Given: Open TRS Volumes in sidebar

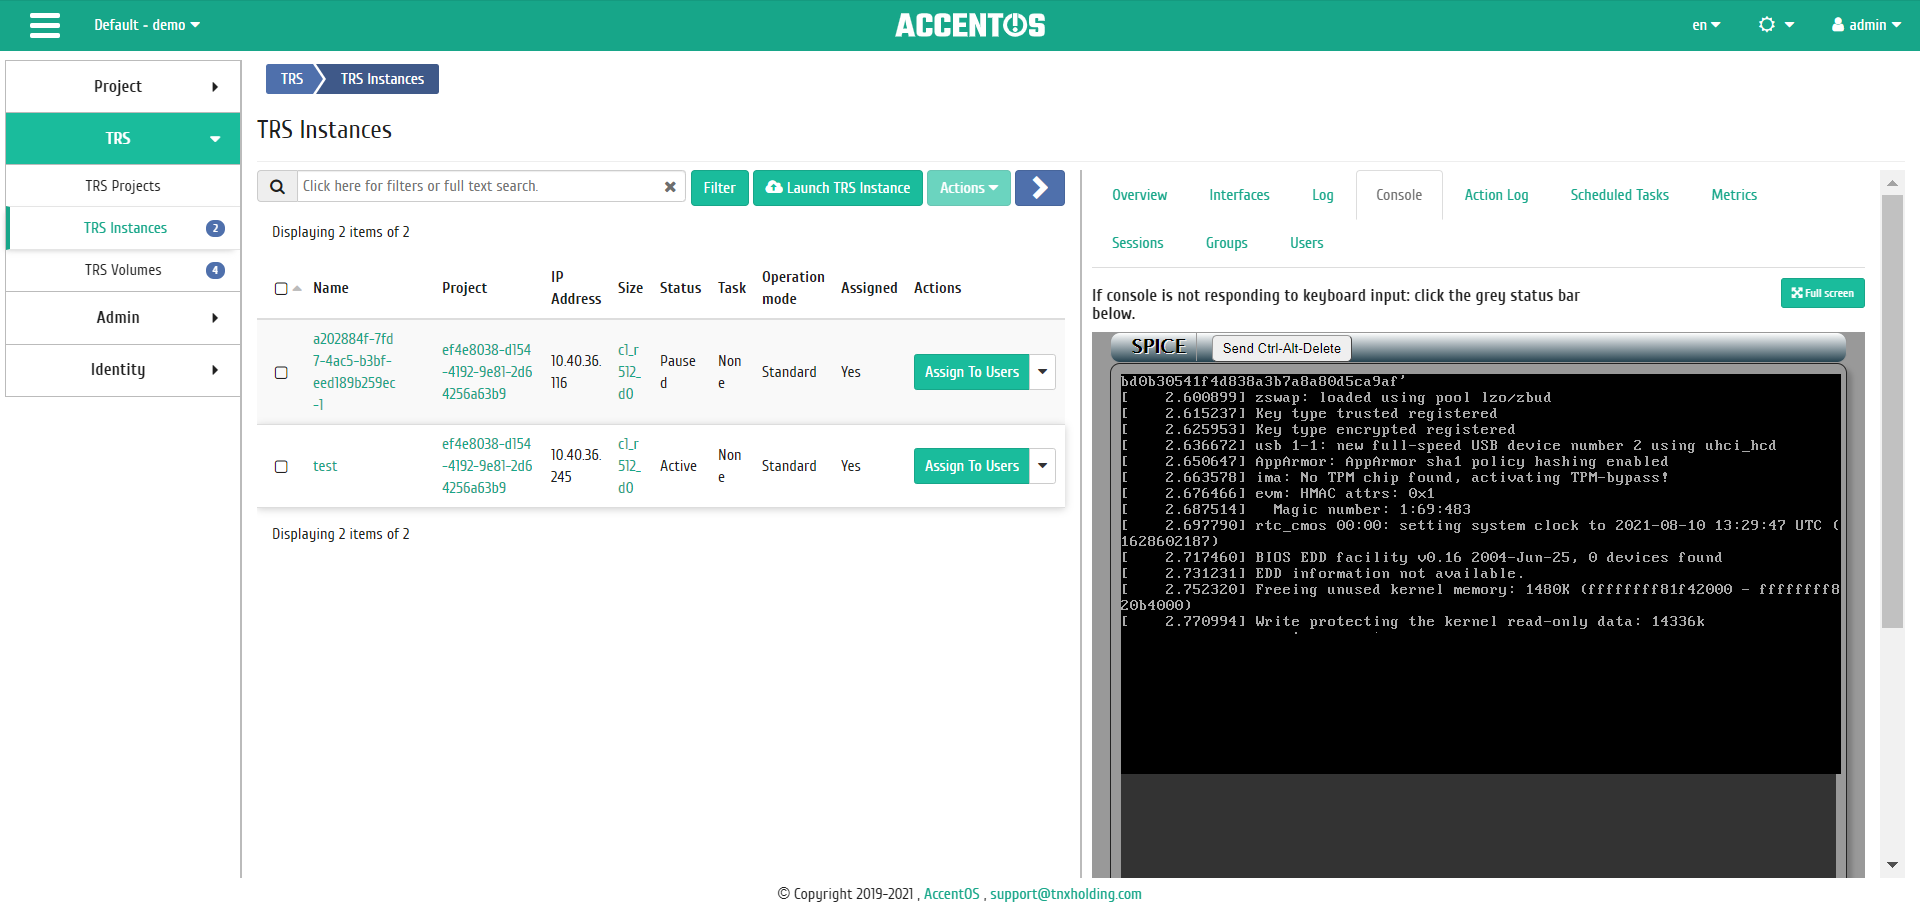Looking at the screenshot, I should pos(123,270).
